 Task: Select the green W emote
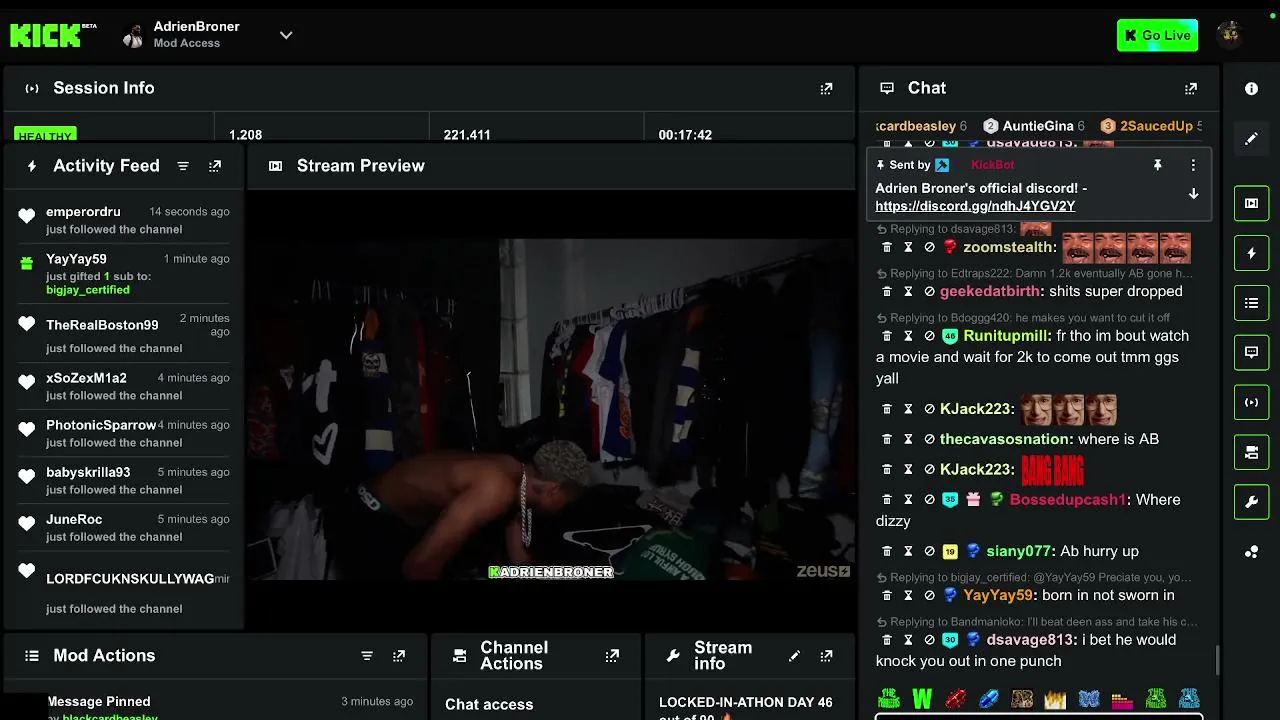pos(922,698)
